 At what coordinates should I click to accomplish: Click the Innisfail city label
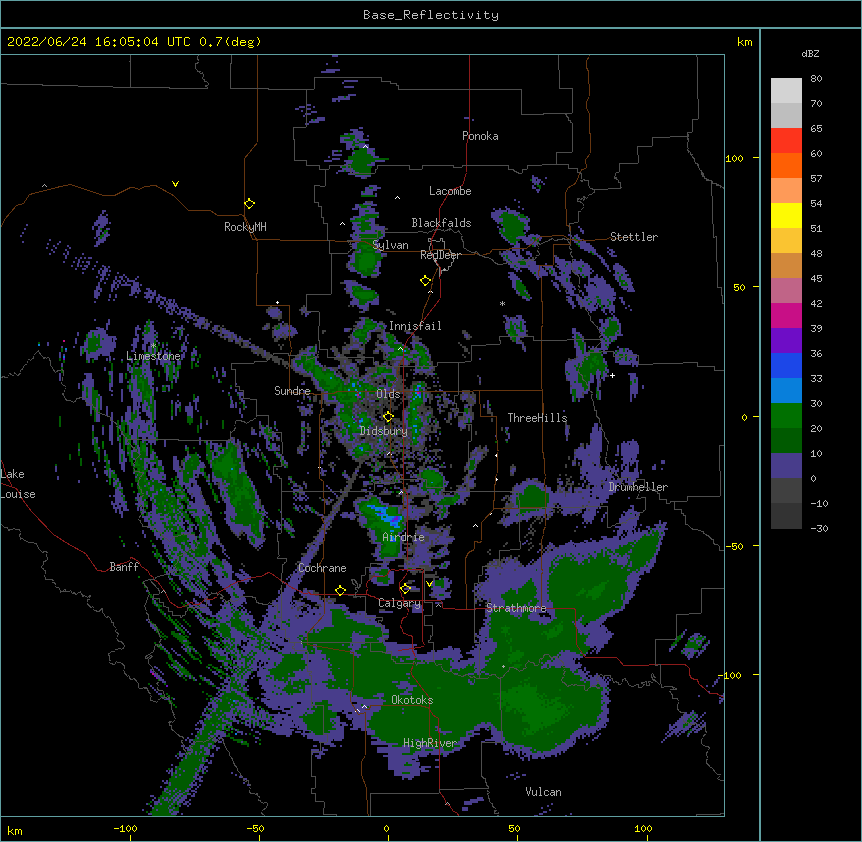pos(415,326)
